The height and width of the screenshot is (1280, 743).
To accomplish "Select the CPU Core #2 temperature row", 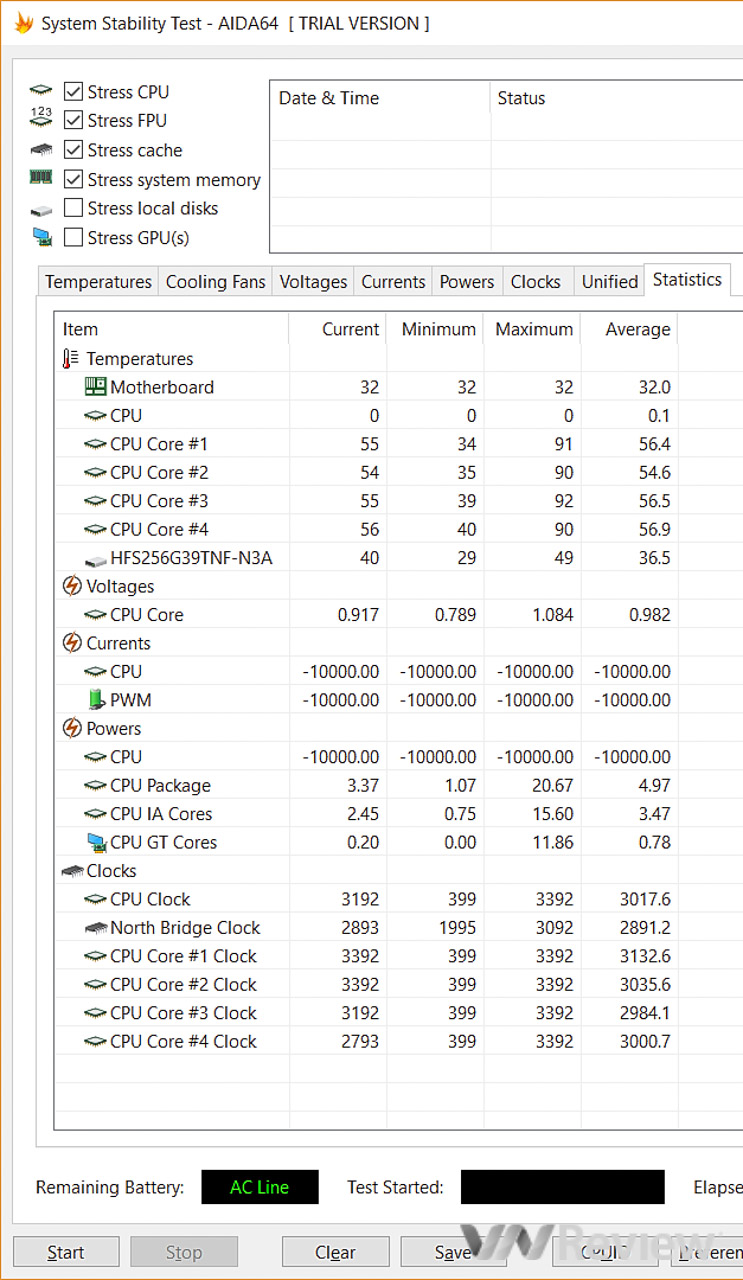I will [x=398, y=472].
